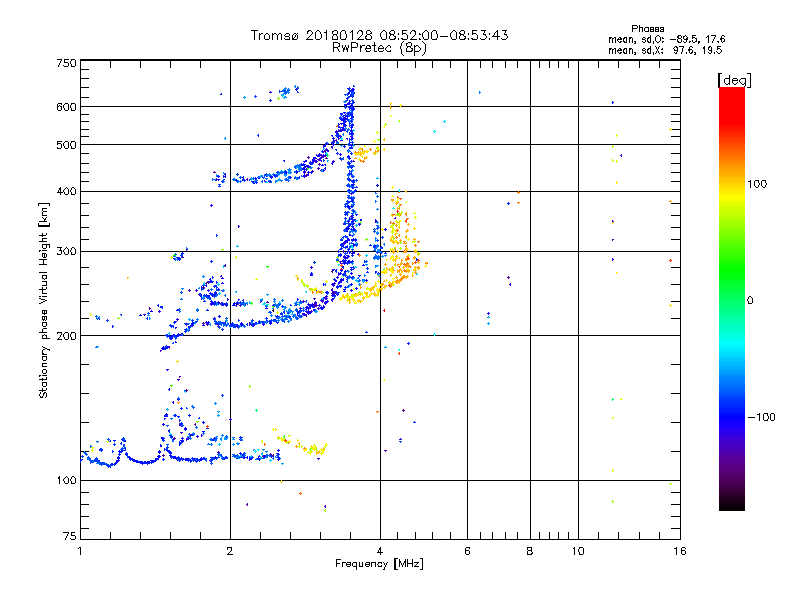This screenshot has height=600, width=800.
Task: Click the "Phases" heading at top right
Action: click(647, 29)
